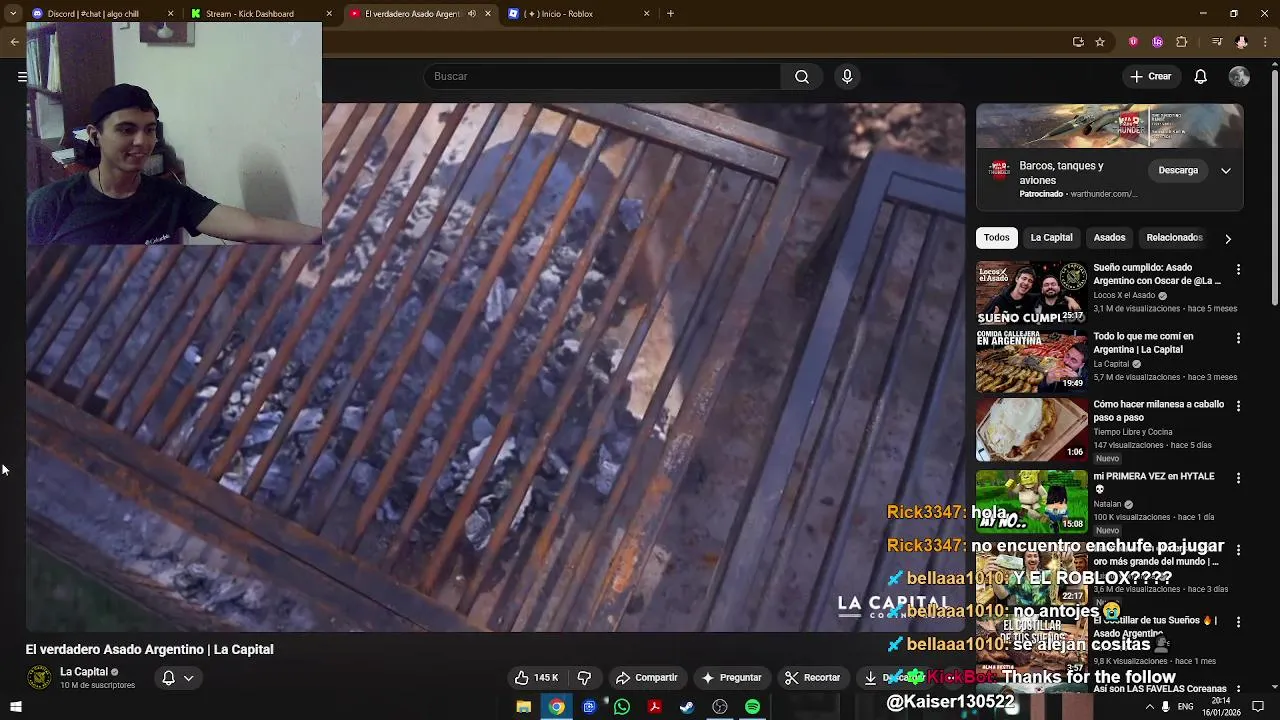Open the account avatar menu

(x=1239, y=77)
